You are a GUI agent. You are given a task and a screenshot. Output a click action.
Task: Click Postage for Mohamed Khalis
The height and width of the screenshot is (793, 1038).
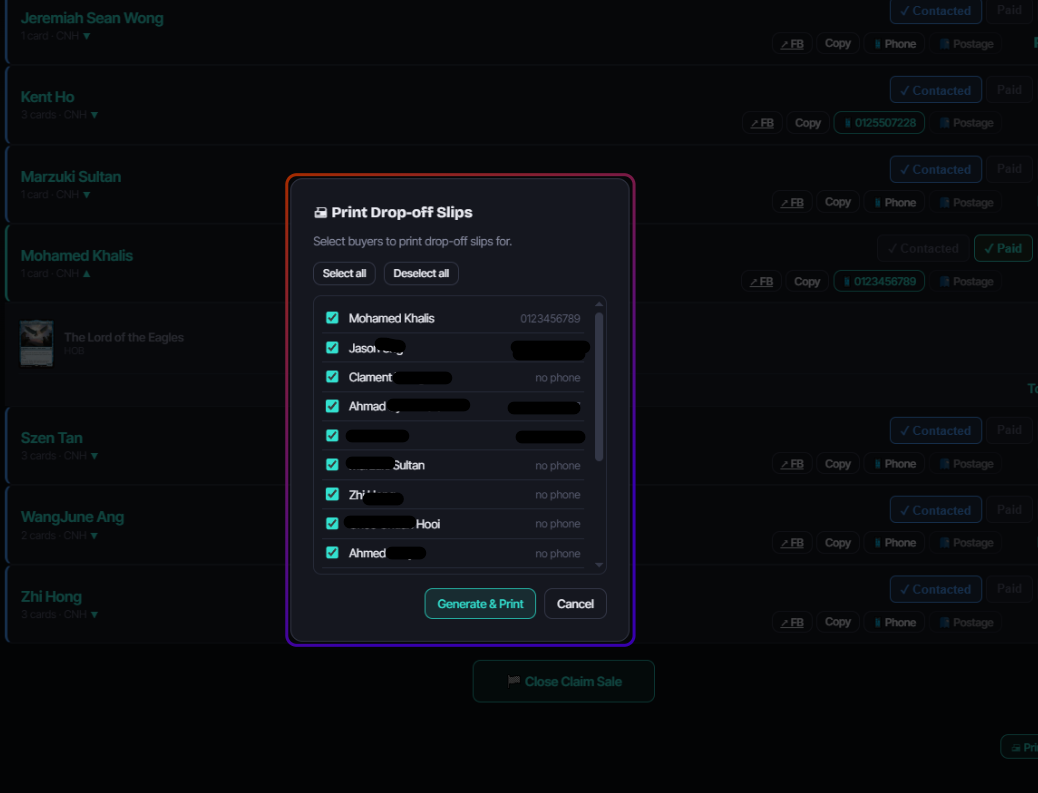pos(966,281)
